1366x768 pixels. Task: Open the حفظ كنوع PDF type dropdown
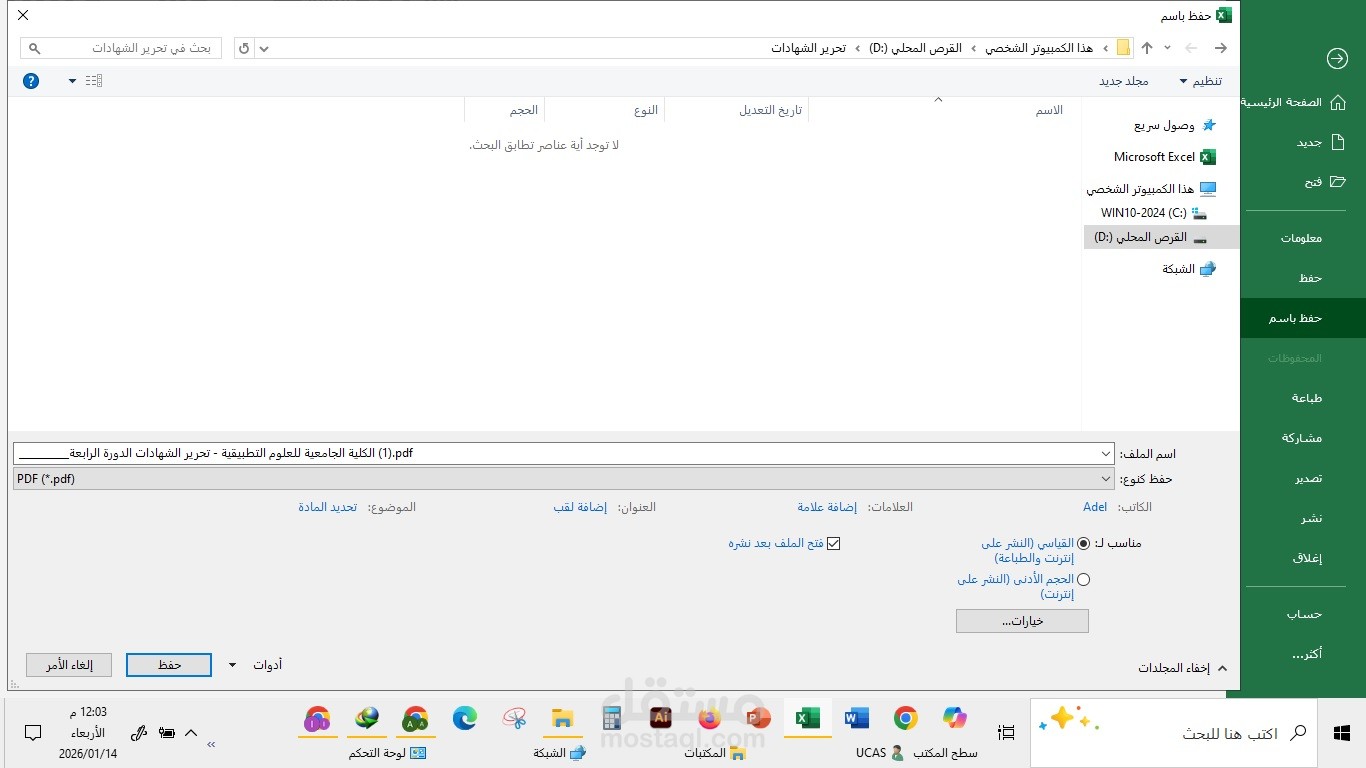click(563, 479)
